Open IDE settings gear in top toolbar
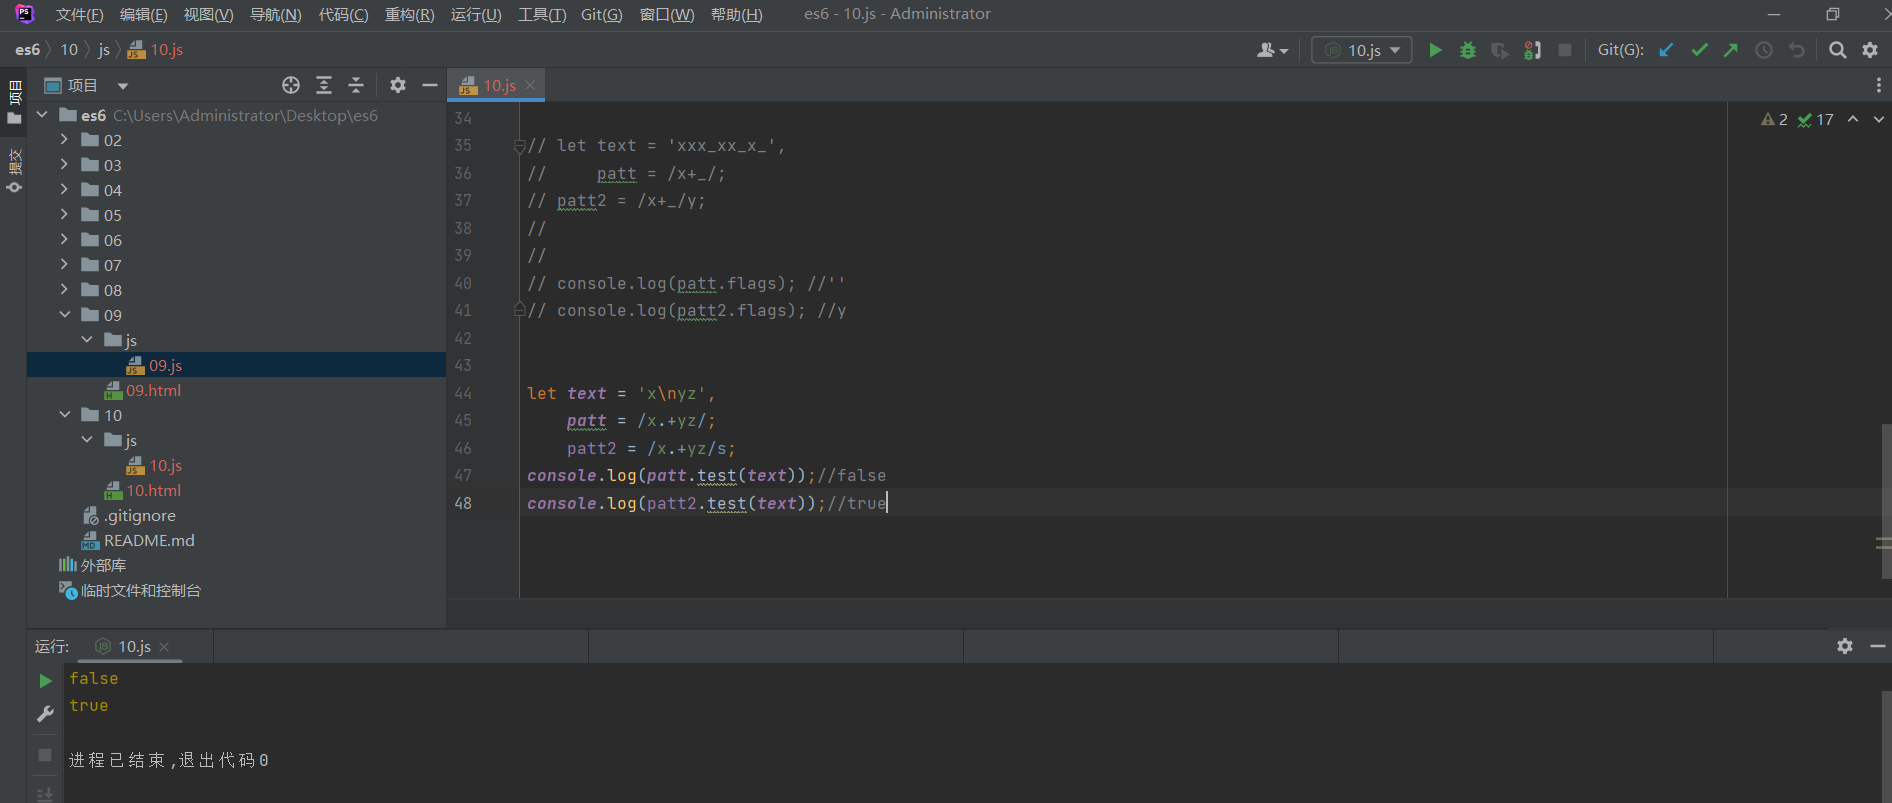The height and width of the screenshot is (803, 1892). (1870, 50)
